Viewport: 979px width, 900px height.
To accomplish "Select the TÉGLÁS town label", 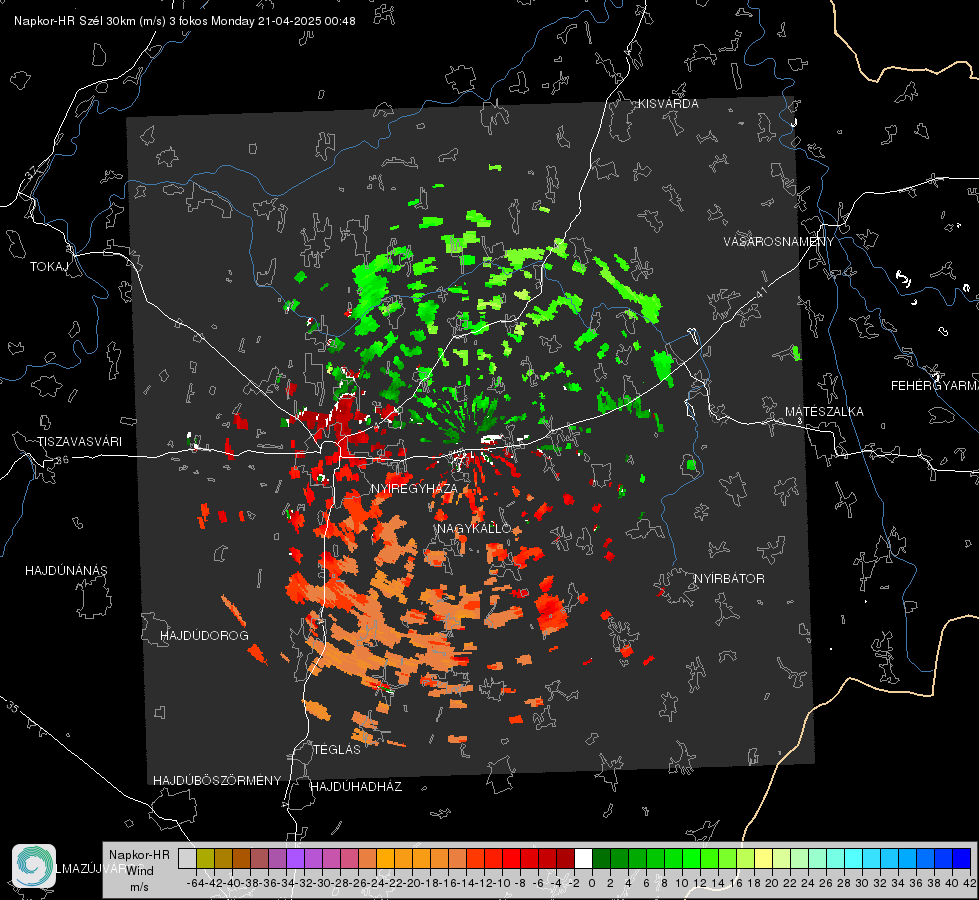I will click(337, 749).
